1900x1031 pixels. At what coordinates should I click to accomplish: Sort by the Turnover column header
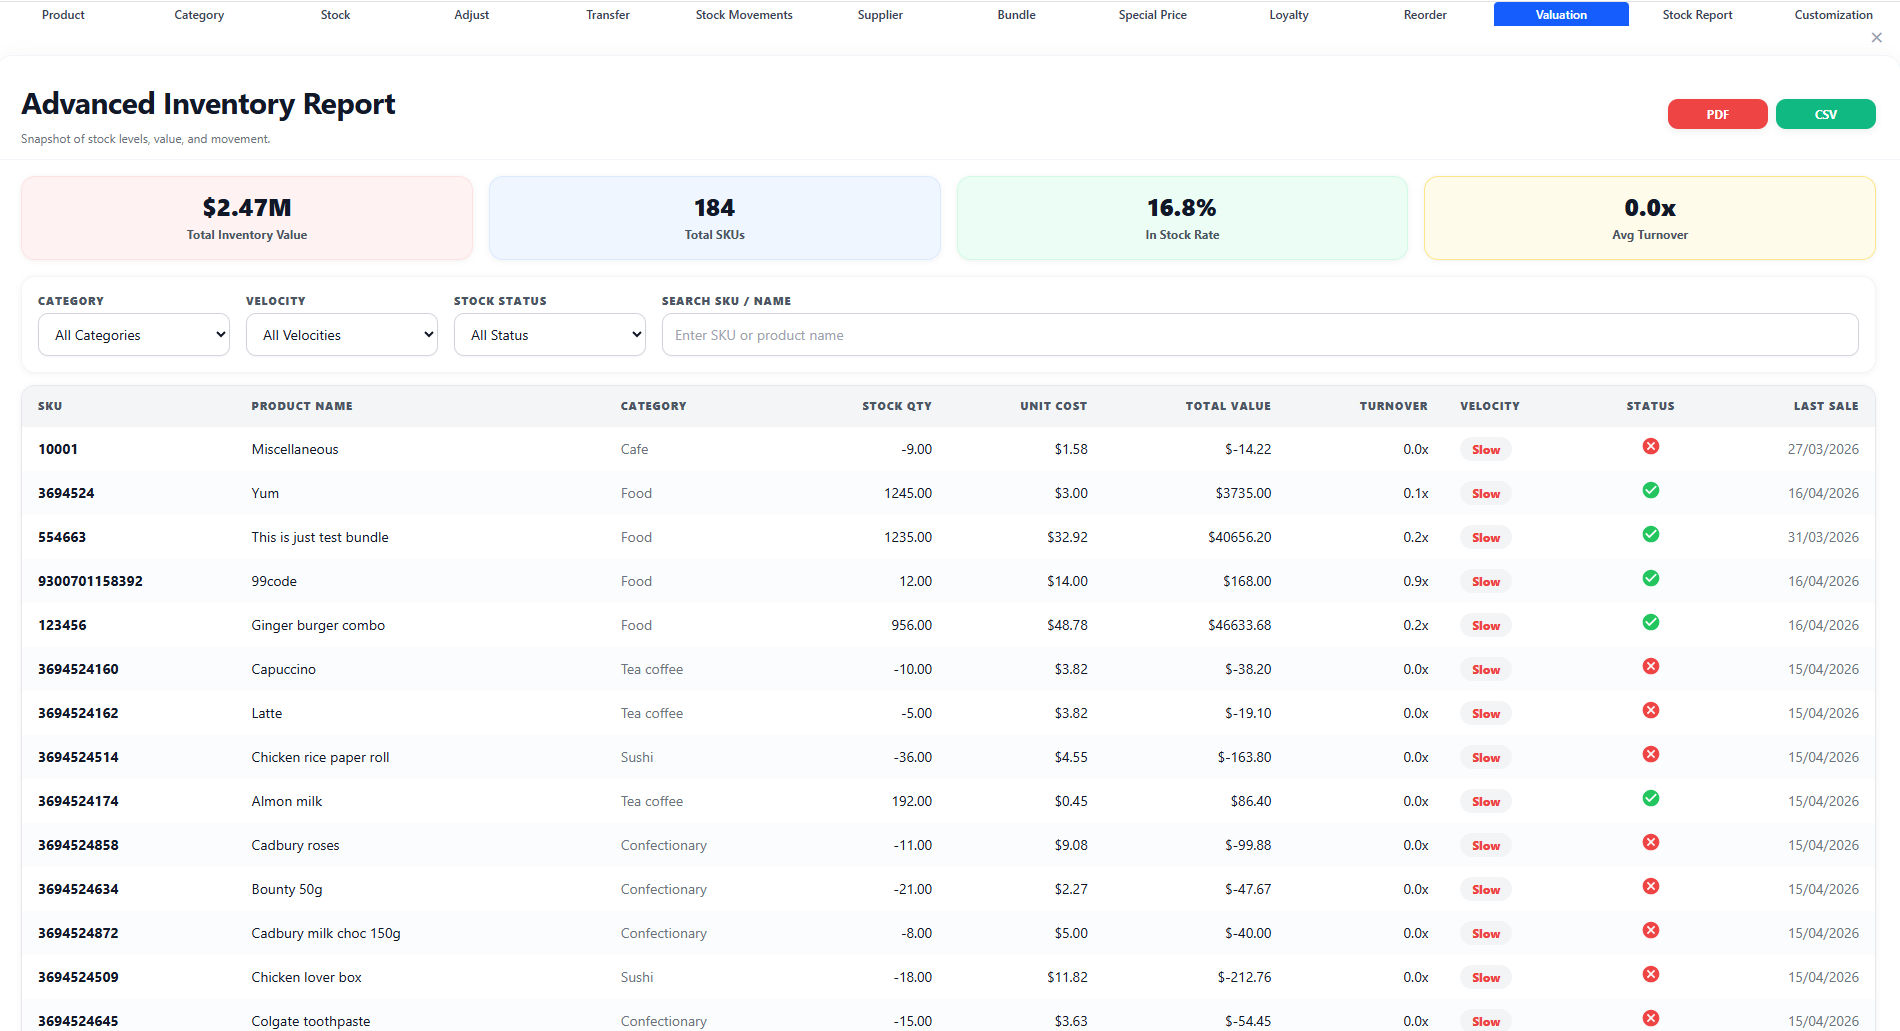pyautogui.click(x=1393, y=406)
